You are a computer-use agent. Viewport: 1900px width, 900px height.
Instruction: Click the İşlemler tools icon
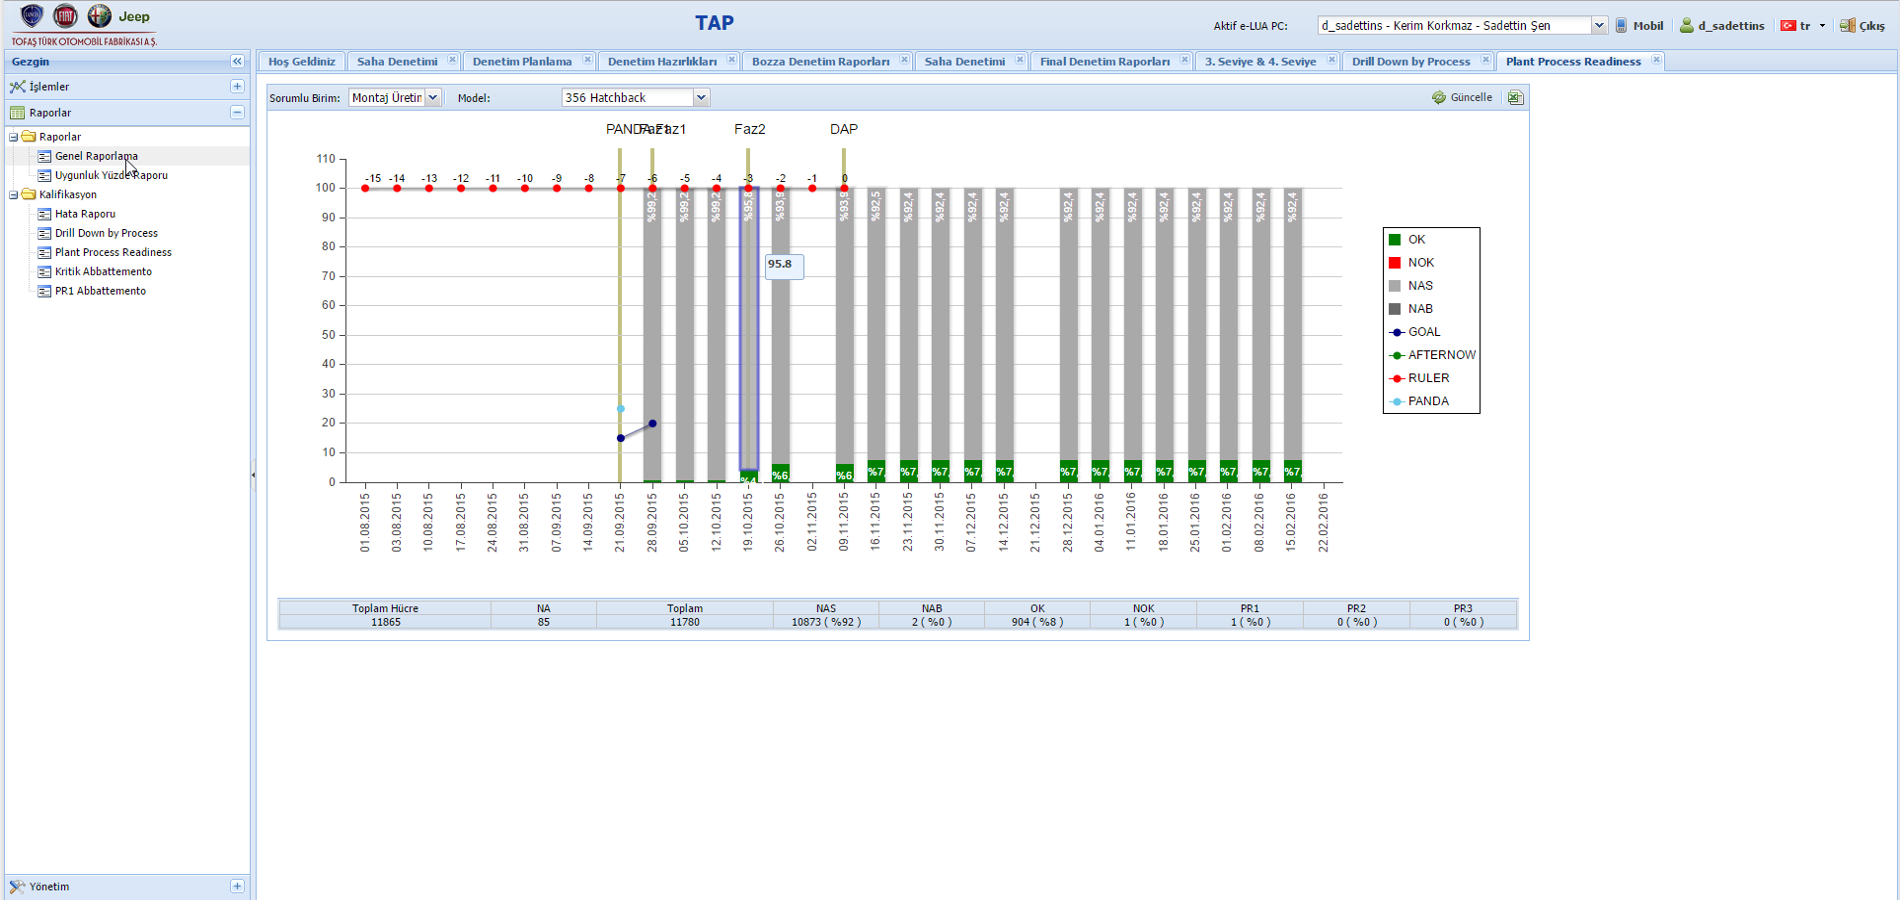pos(17,87)
